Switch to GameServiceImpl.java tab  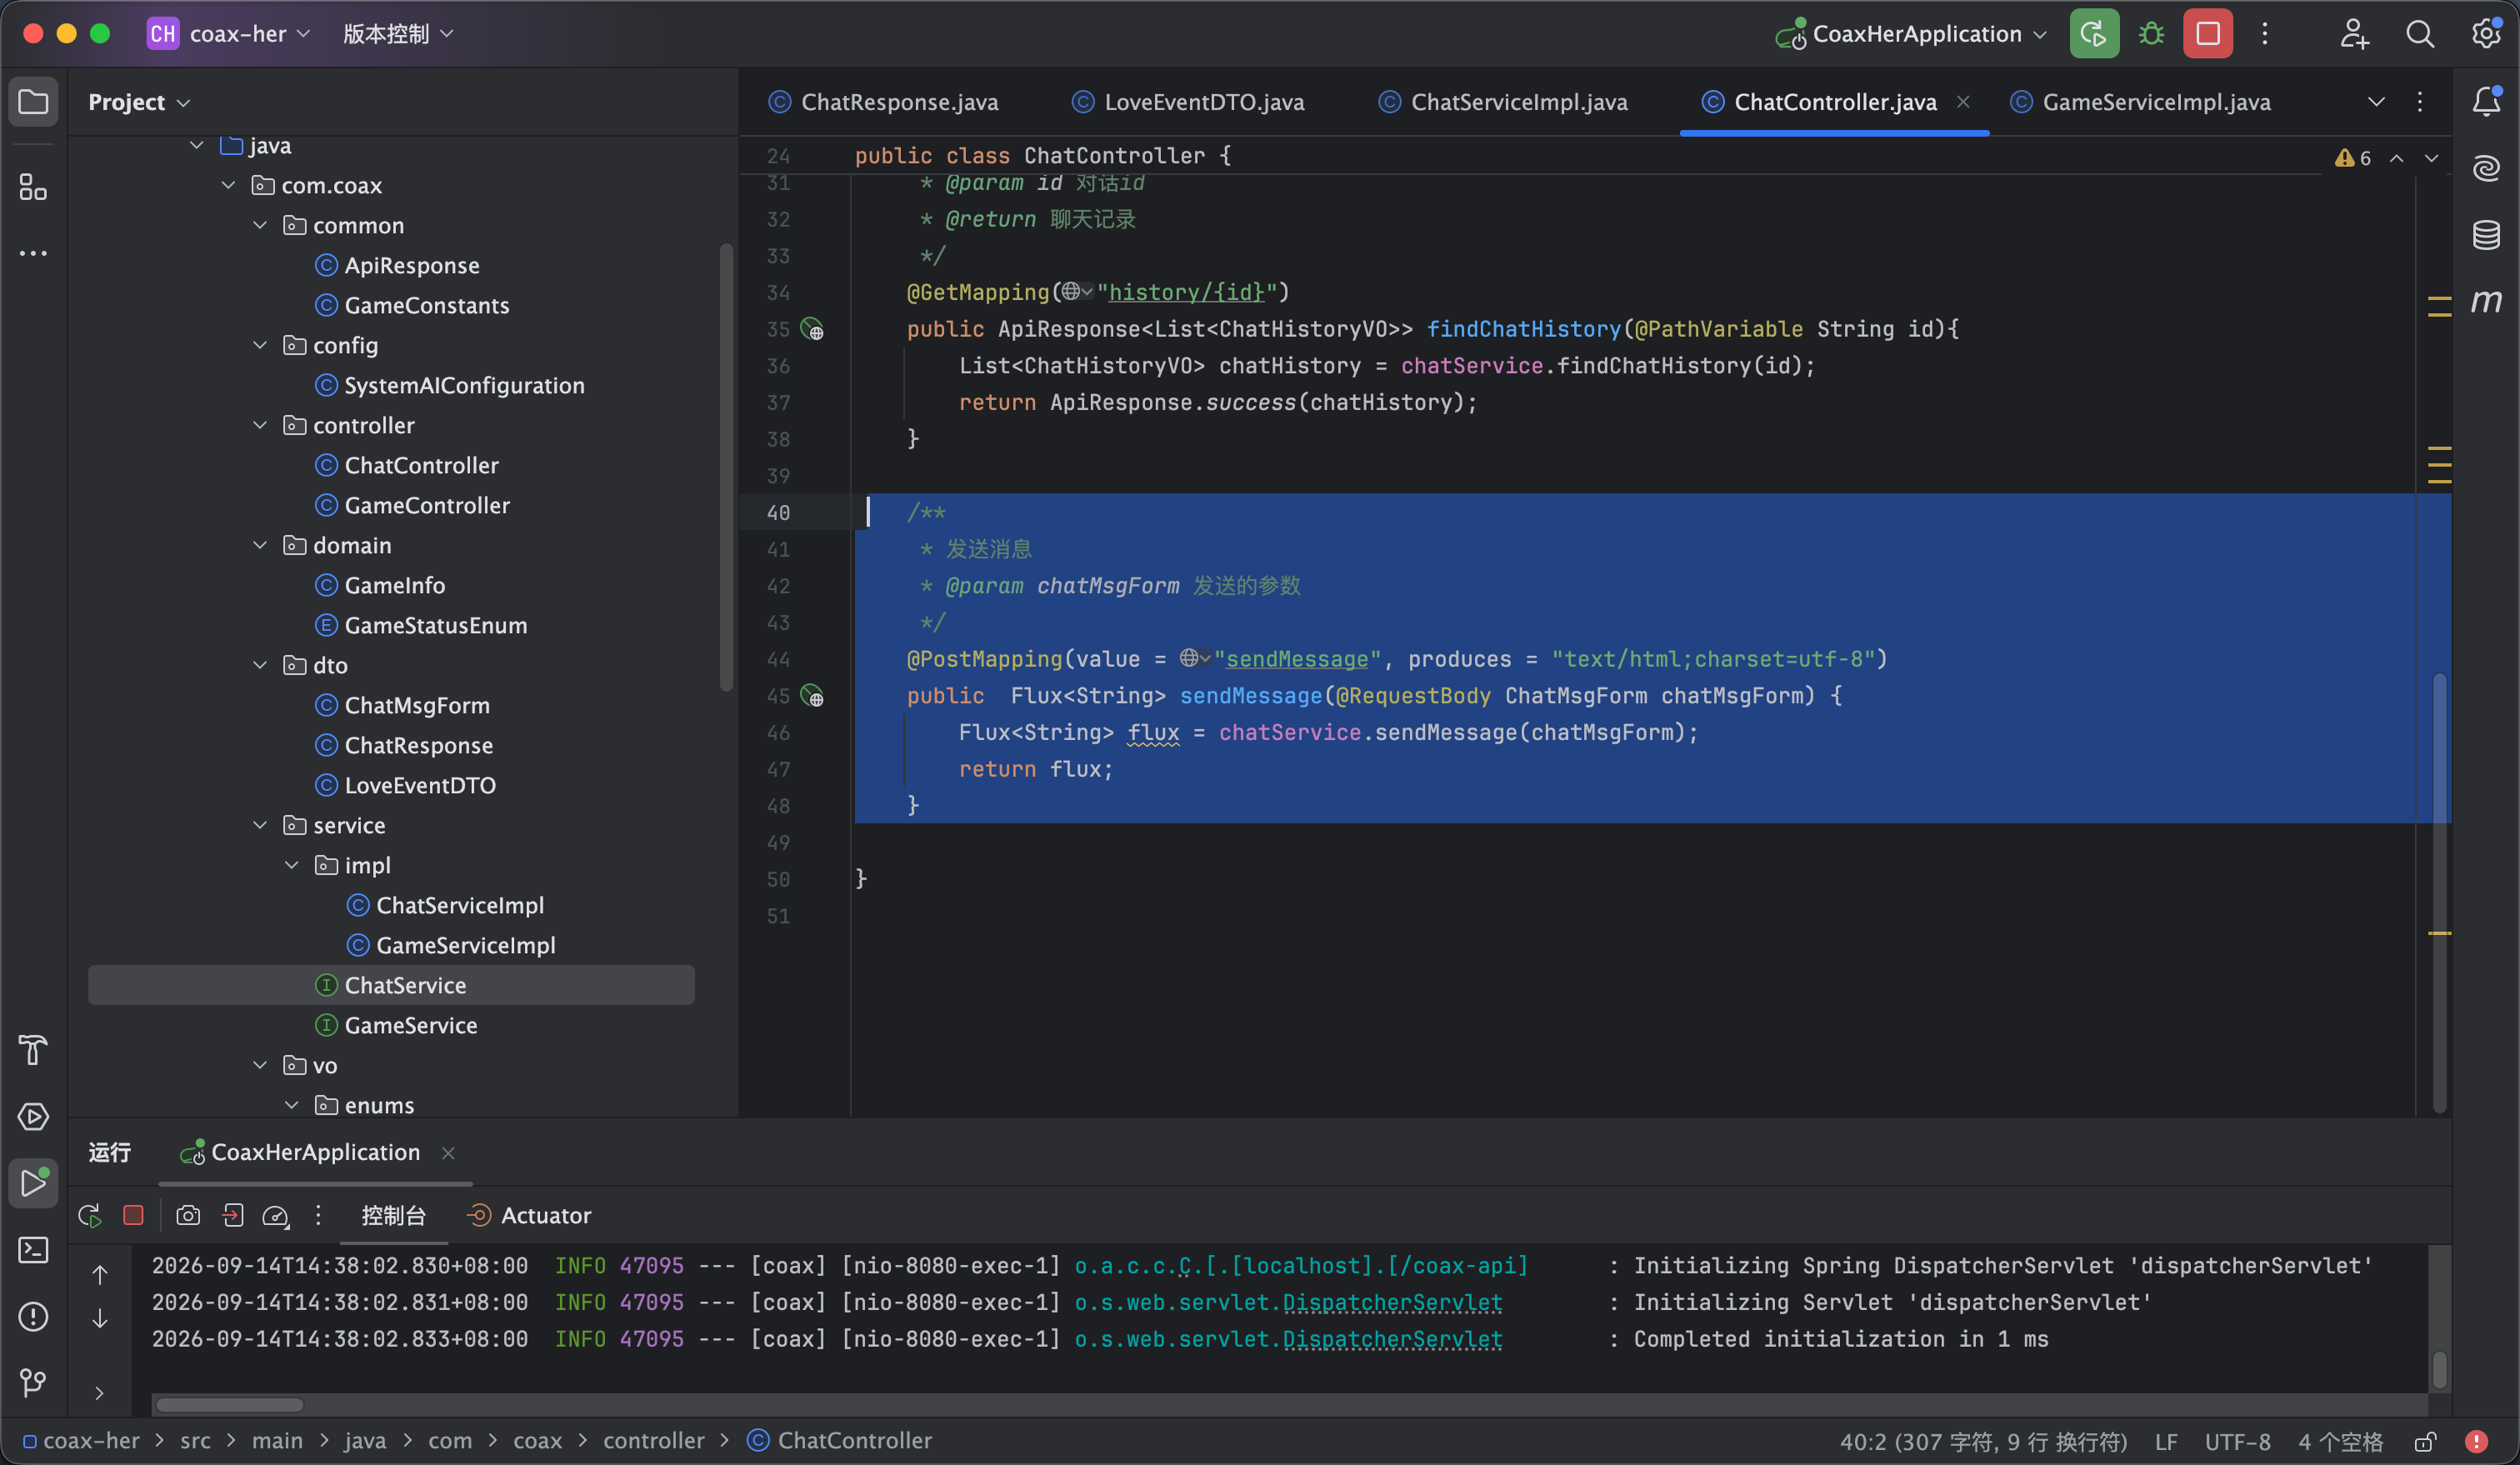(x=2141, y=102)
